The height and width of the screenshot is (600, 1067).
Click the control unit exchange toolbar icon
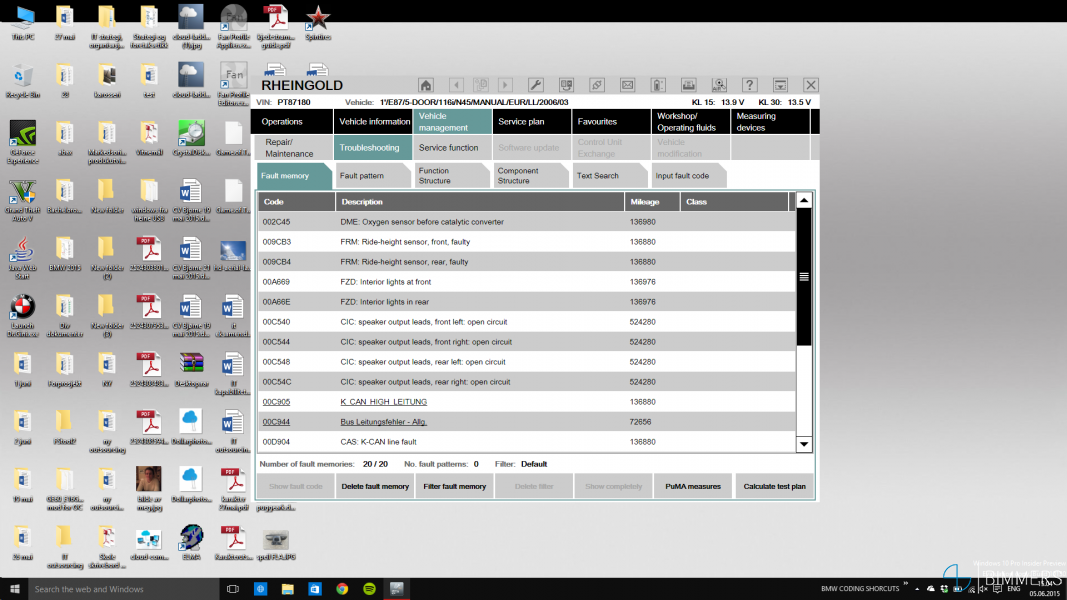click(x=566, y=85)
